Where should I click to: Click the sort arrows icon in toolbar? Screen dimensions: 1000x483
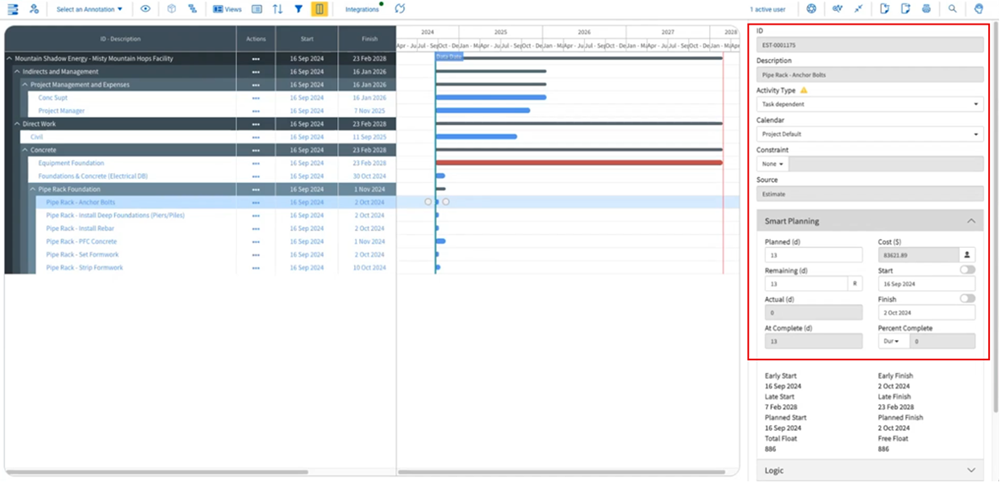[x=277, y=10]
